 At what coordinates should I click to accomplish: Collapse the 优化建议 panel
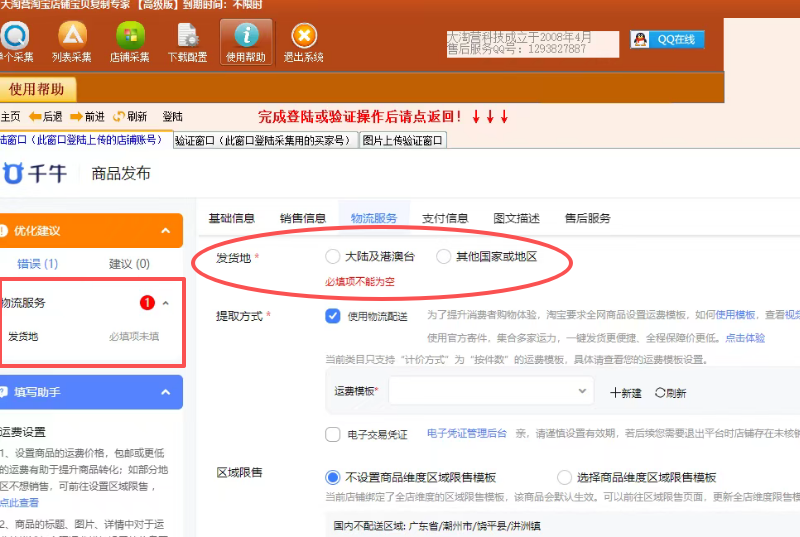point(166,231)
